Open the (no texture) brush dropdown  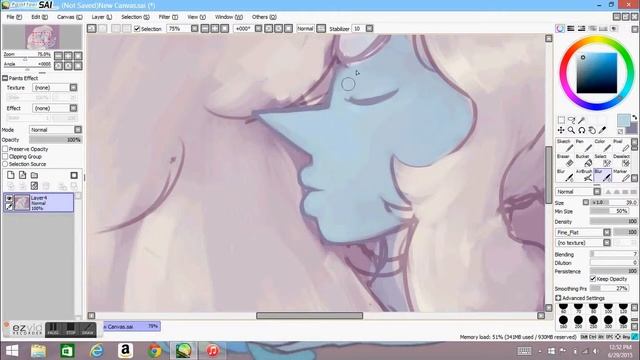tap(607, 243)
